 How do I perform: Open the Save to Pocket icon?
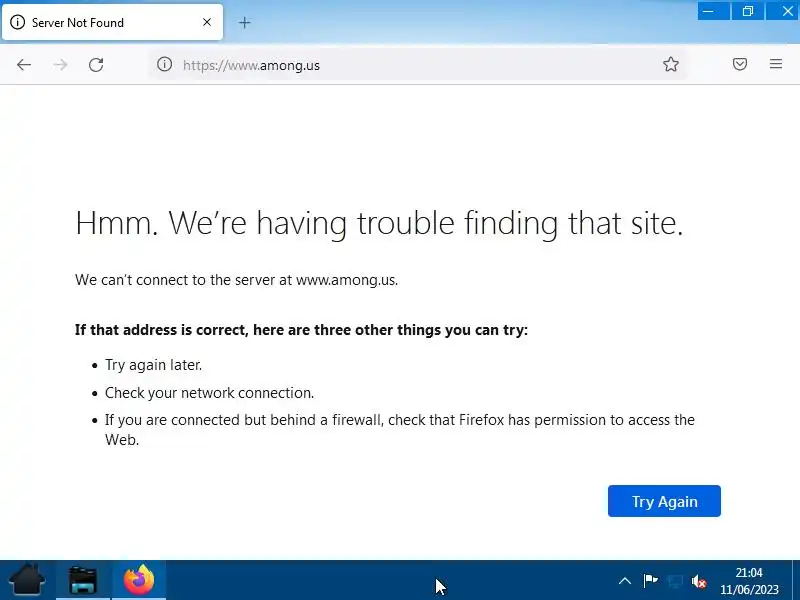[740, 65]
